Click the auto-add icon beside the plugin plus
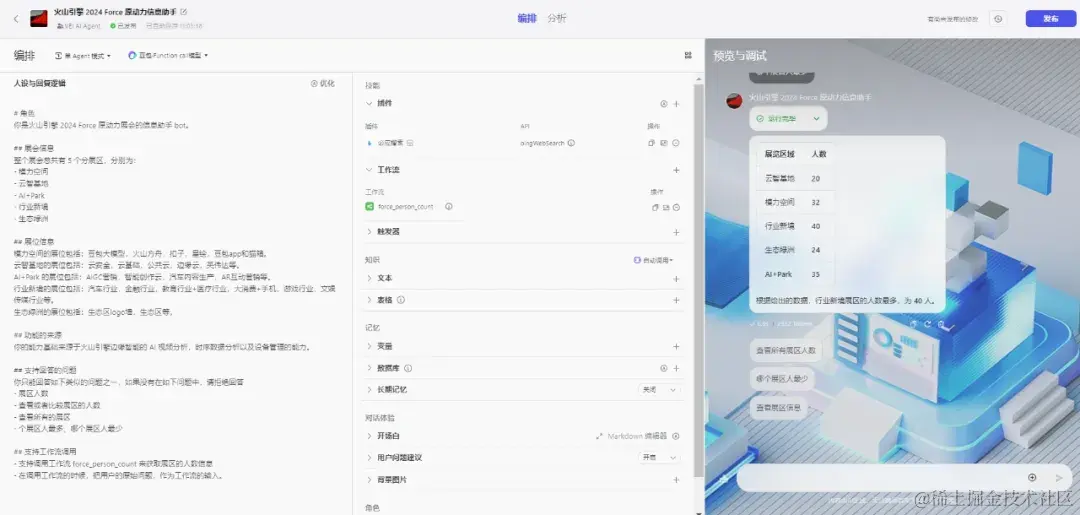 [664, 104]
